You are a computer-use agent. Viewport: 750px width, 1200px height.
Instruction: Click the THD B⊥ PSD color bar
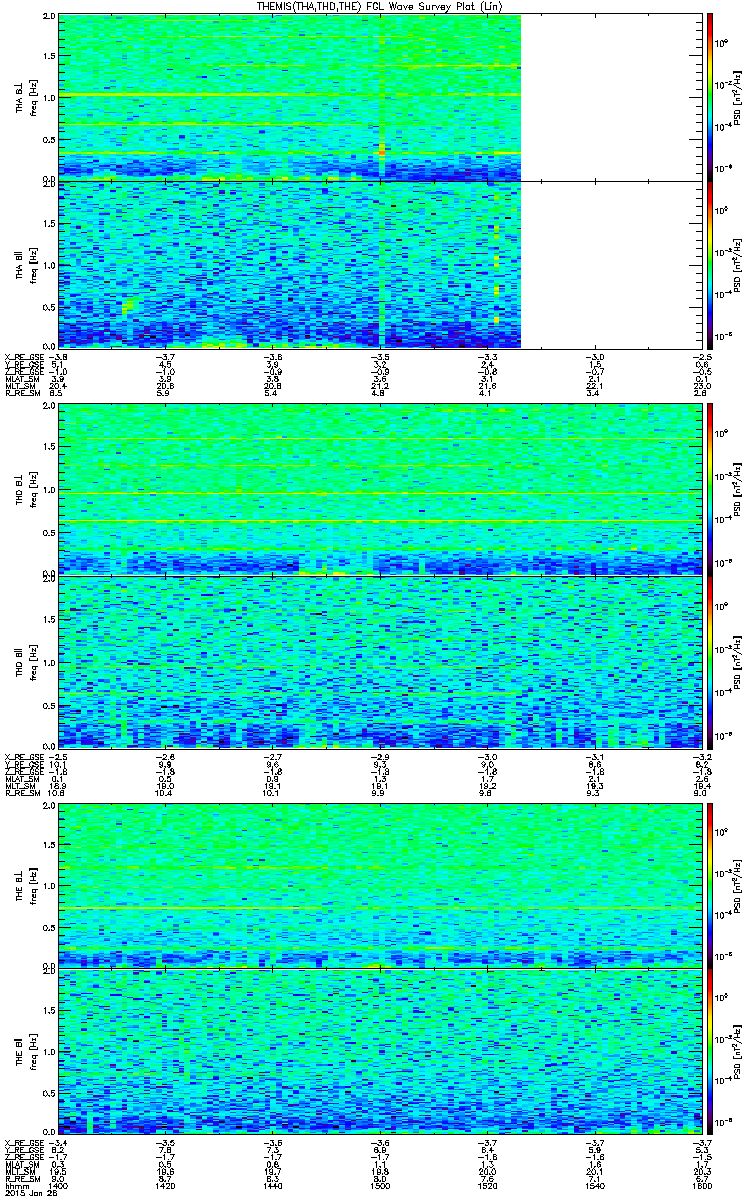point(710,490)
